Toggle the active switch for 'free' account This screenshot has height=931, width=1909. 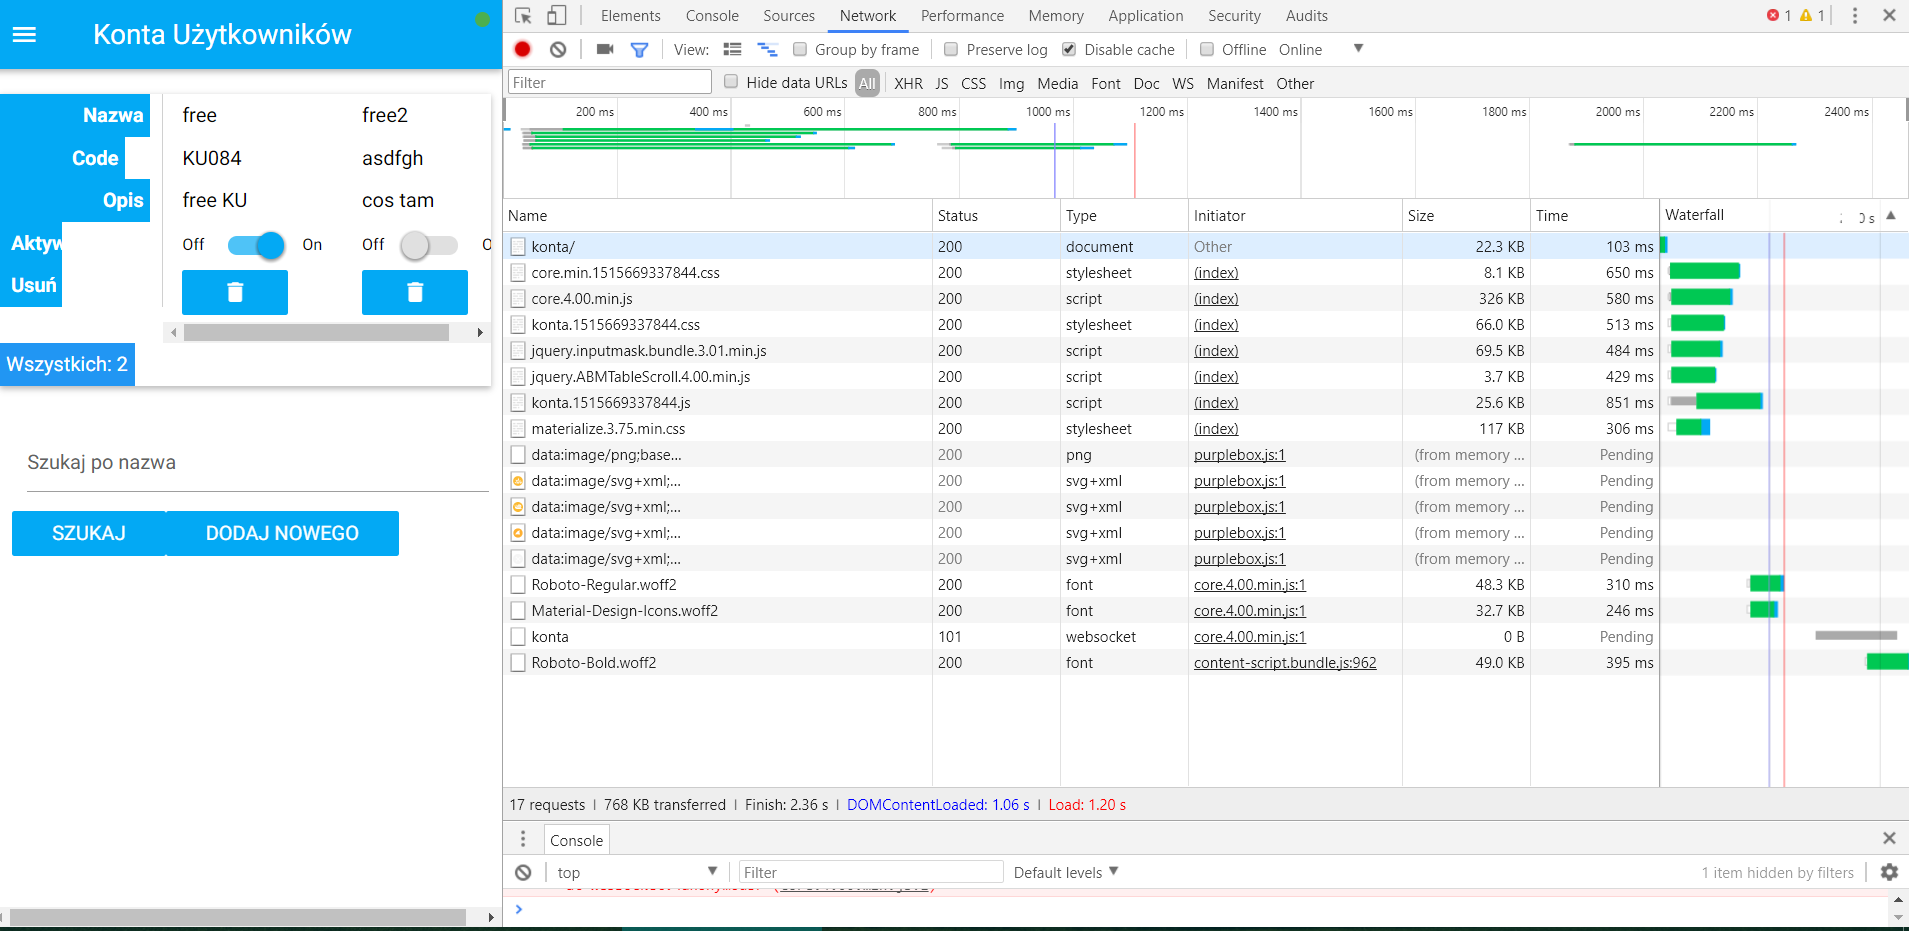point(256,245)
